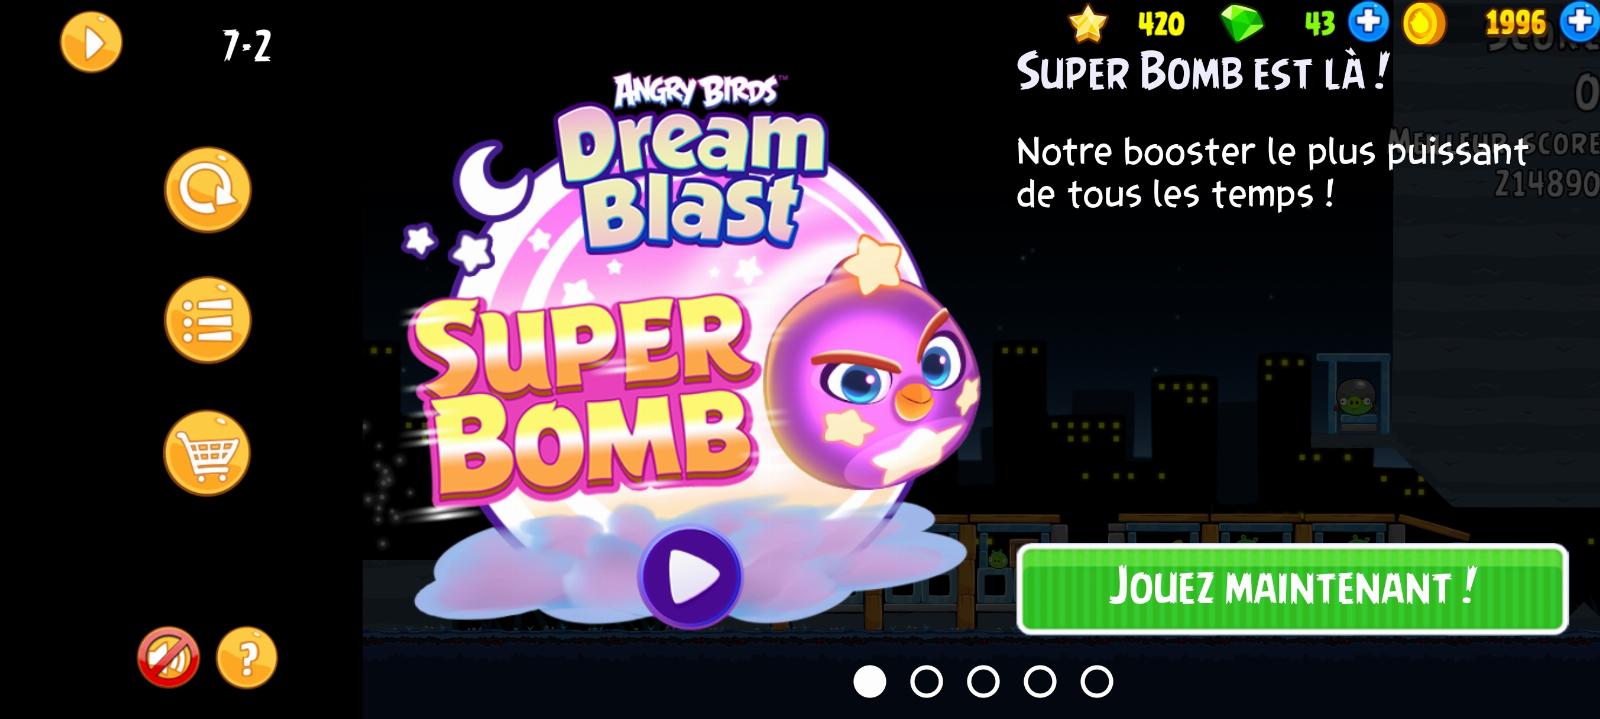Screen dimensions: 1600x719
Task: Tap the Super Bomb est là! headline
Action: pyautogui.click(x=1203, y=72)
